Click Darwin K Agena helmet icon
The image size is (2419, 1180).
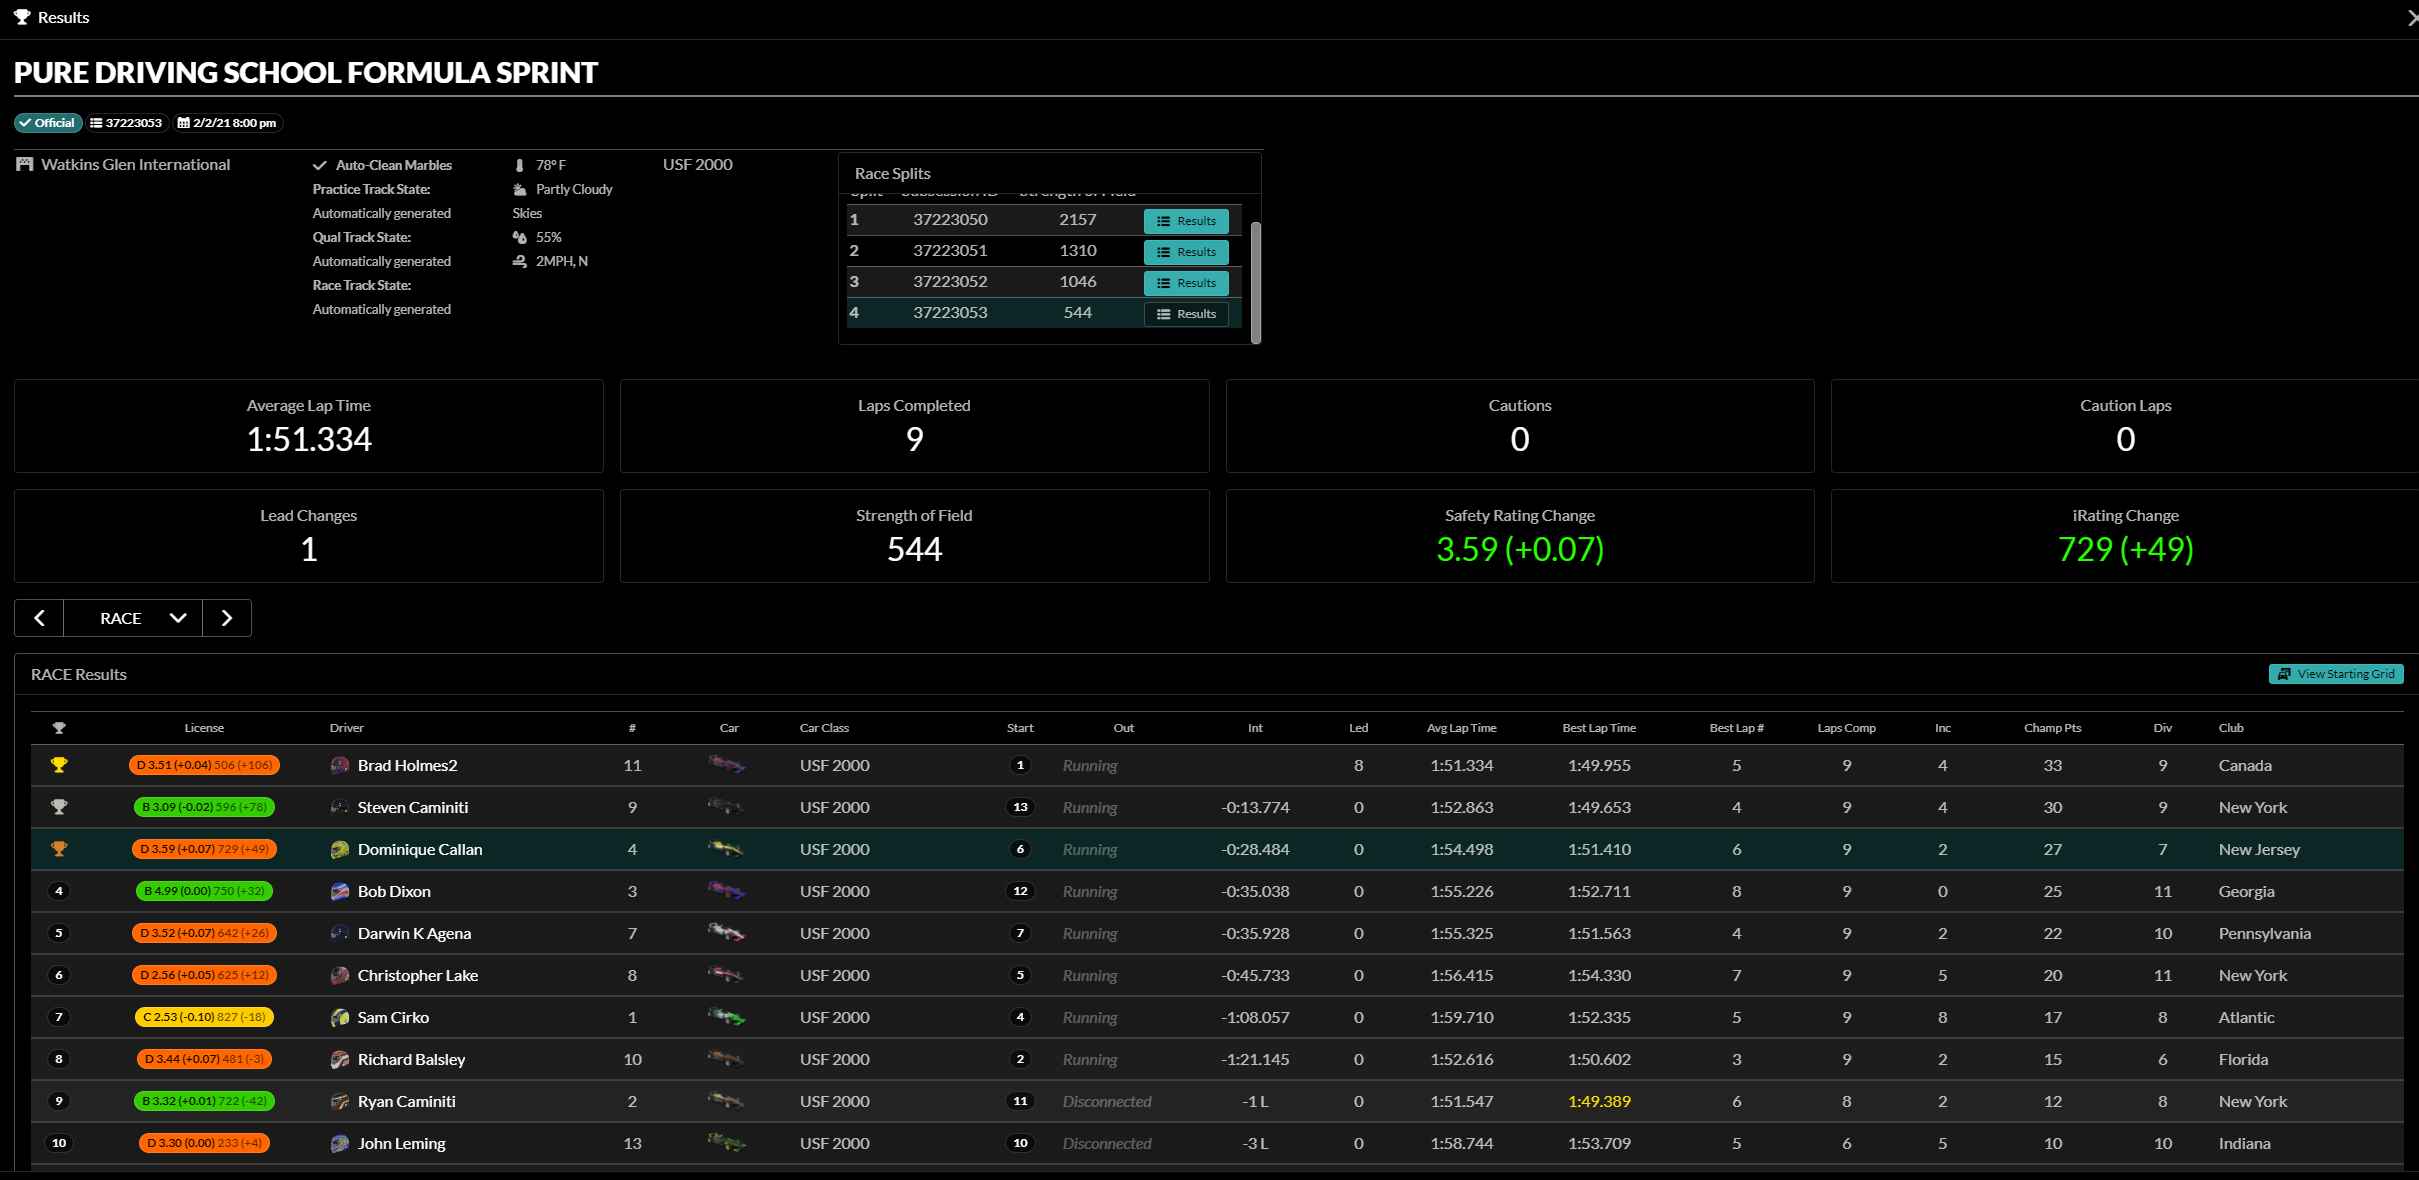pos(340,933)
